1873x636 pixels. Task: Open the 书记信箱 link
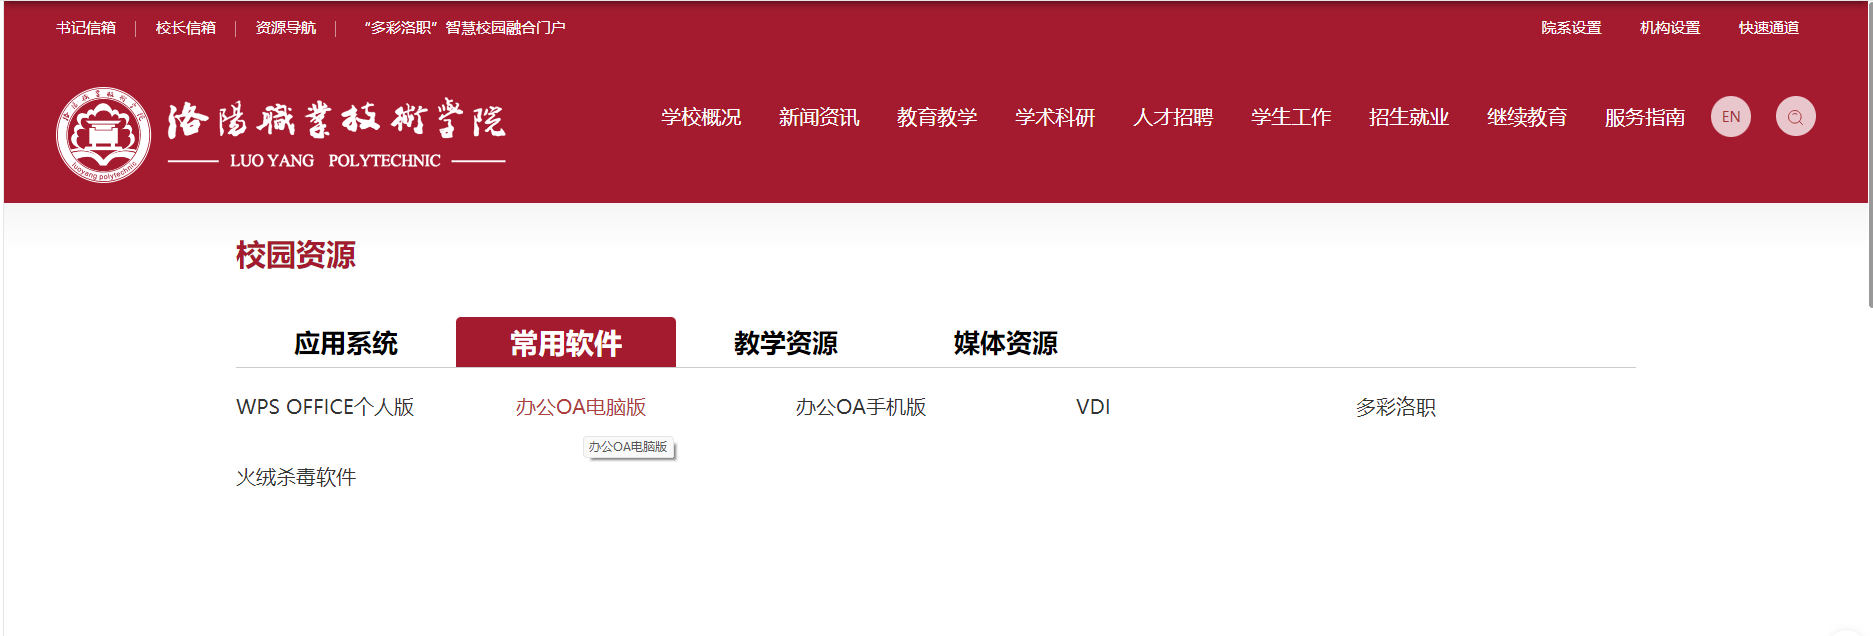[x=86, y=28]
